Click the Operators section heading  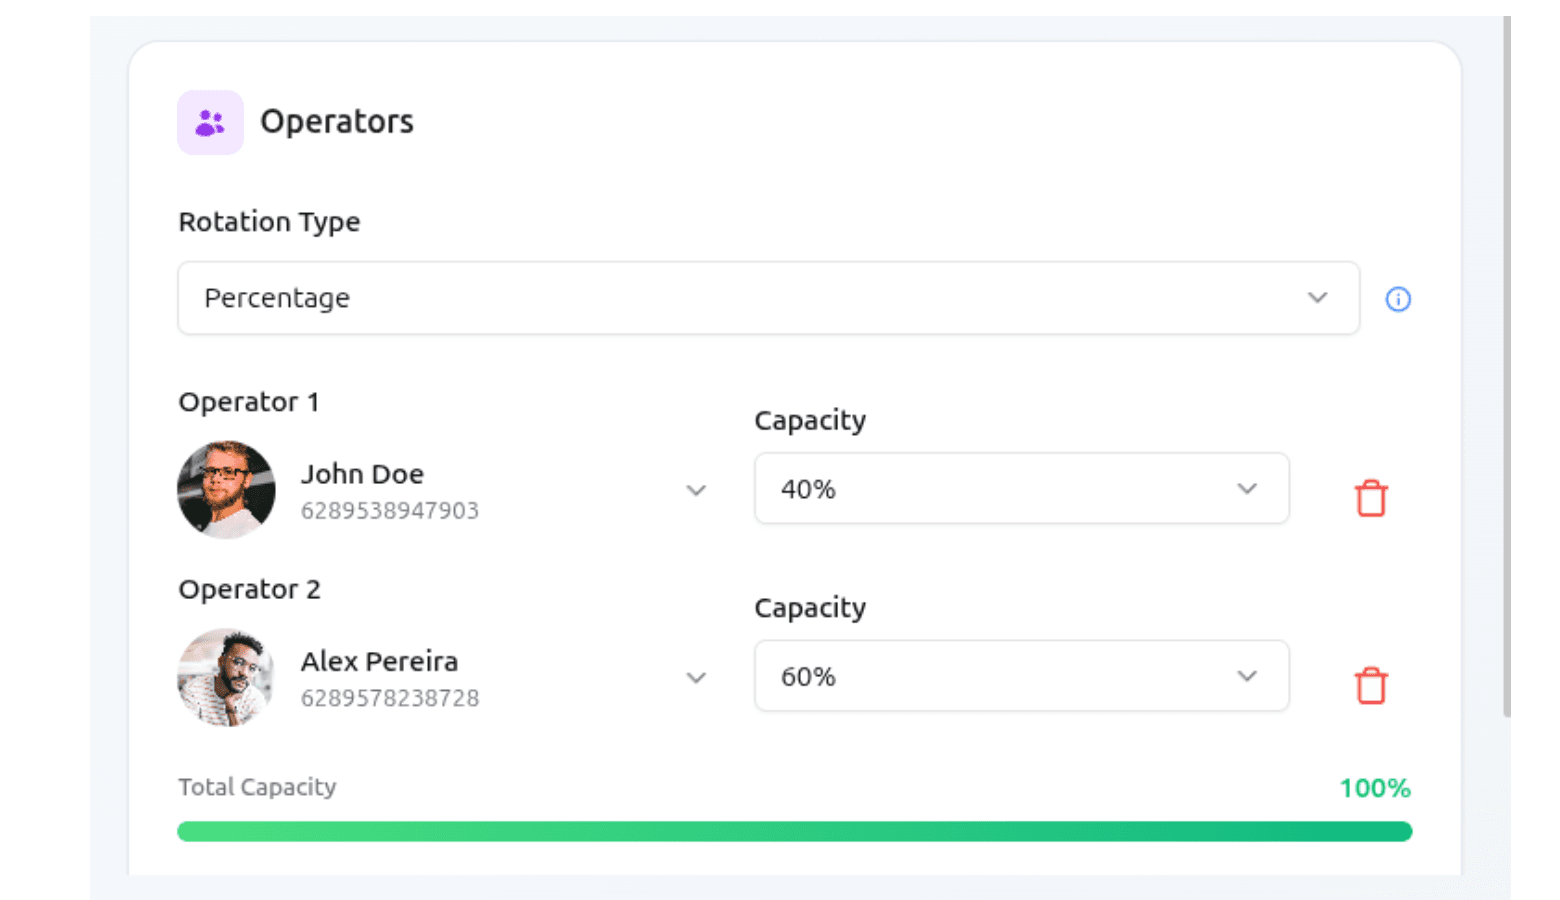[x=336, y=122]
